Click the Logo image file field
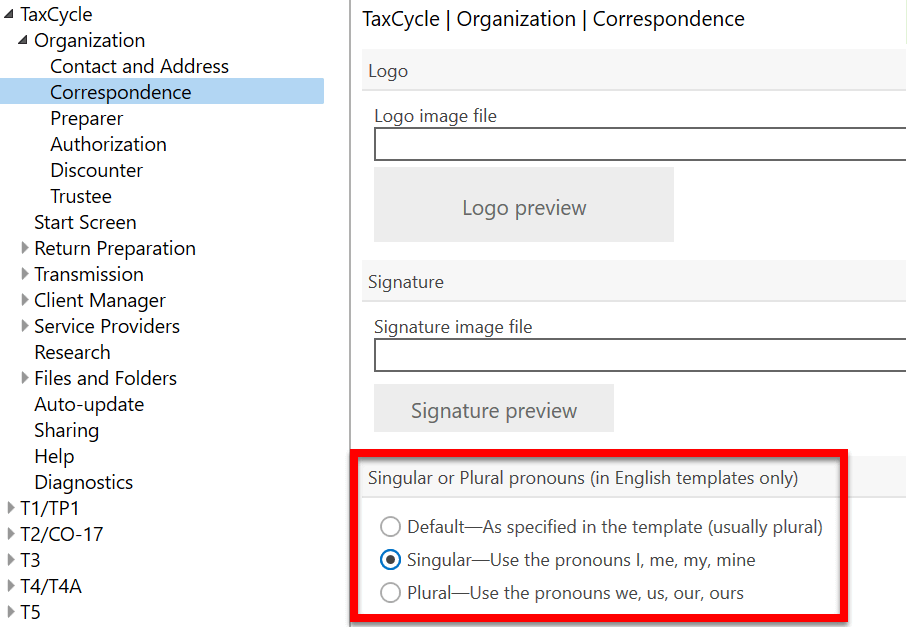This screenshot has width=907, height=627. pyautogui.click(x=640, y=145)
